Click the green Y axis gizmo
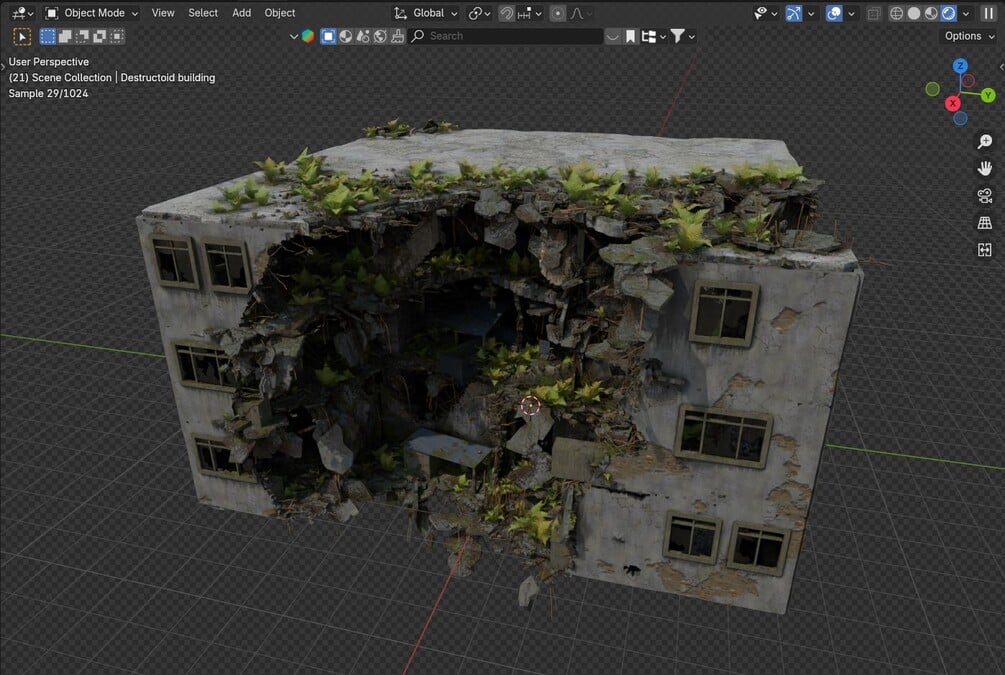This screenshot has width=1005, height=675. coord(988,96)
